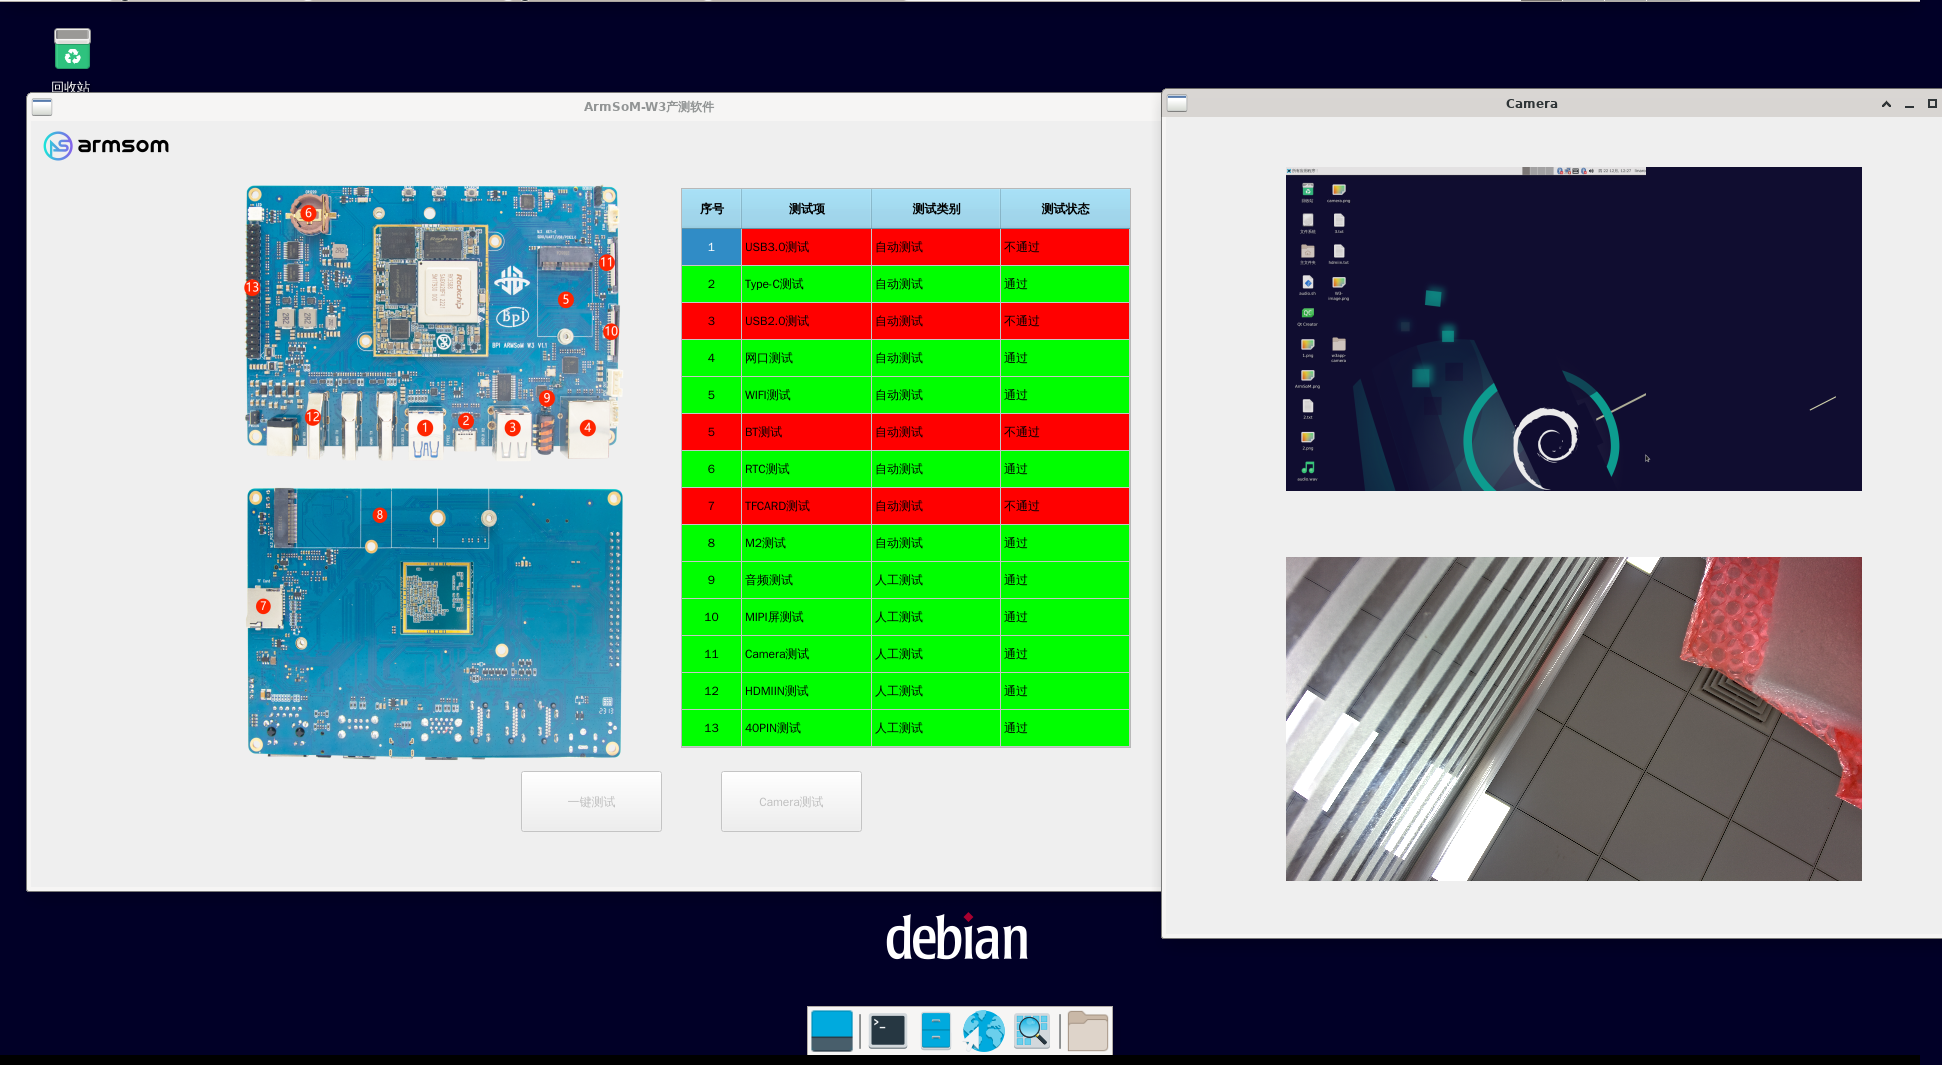This screenshot has height=1065, width=1942.
Task: Open the ArmSoM-W3 window menu icon
Action: [x=42, y=107]
